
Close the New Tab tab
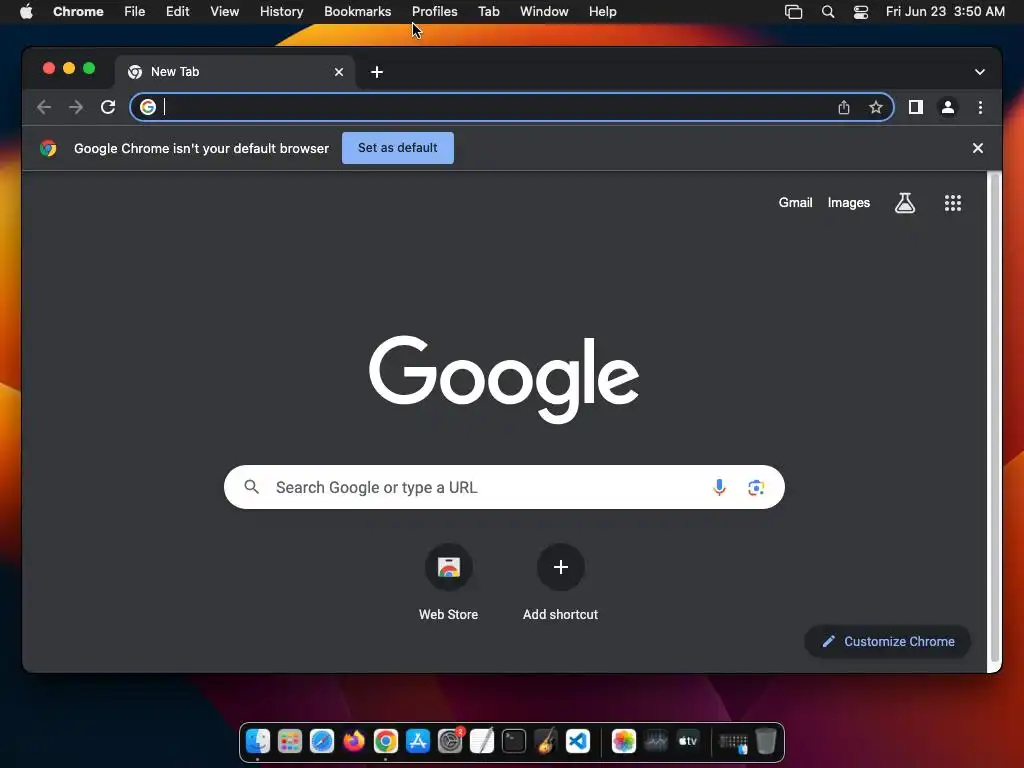coord(339,72)
